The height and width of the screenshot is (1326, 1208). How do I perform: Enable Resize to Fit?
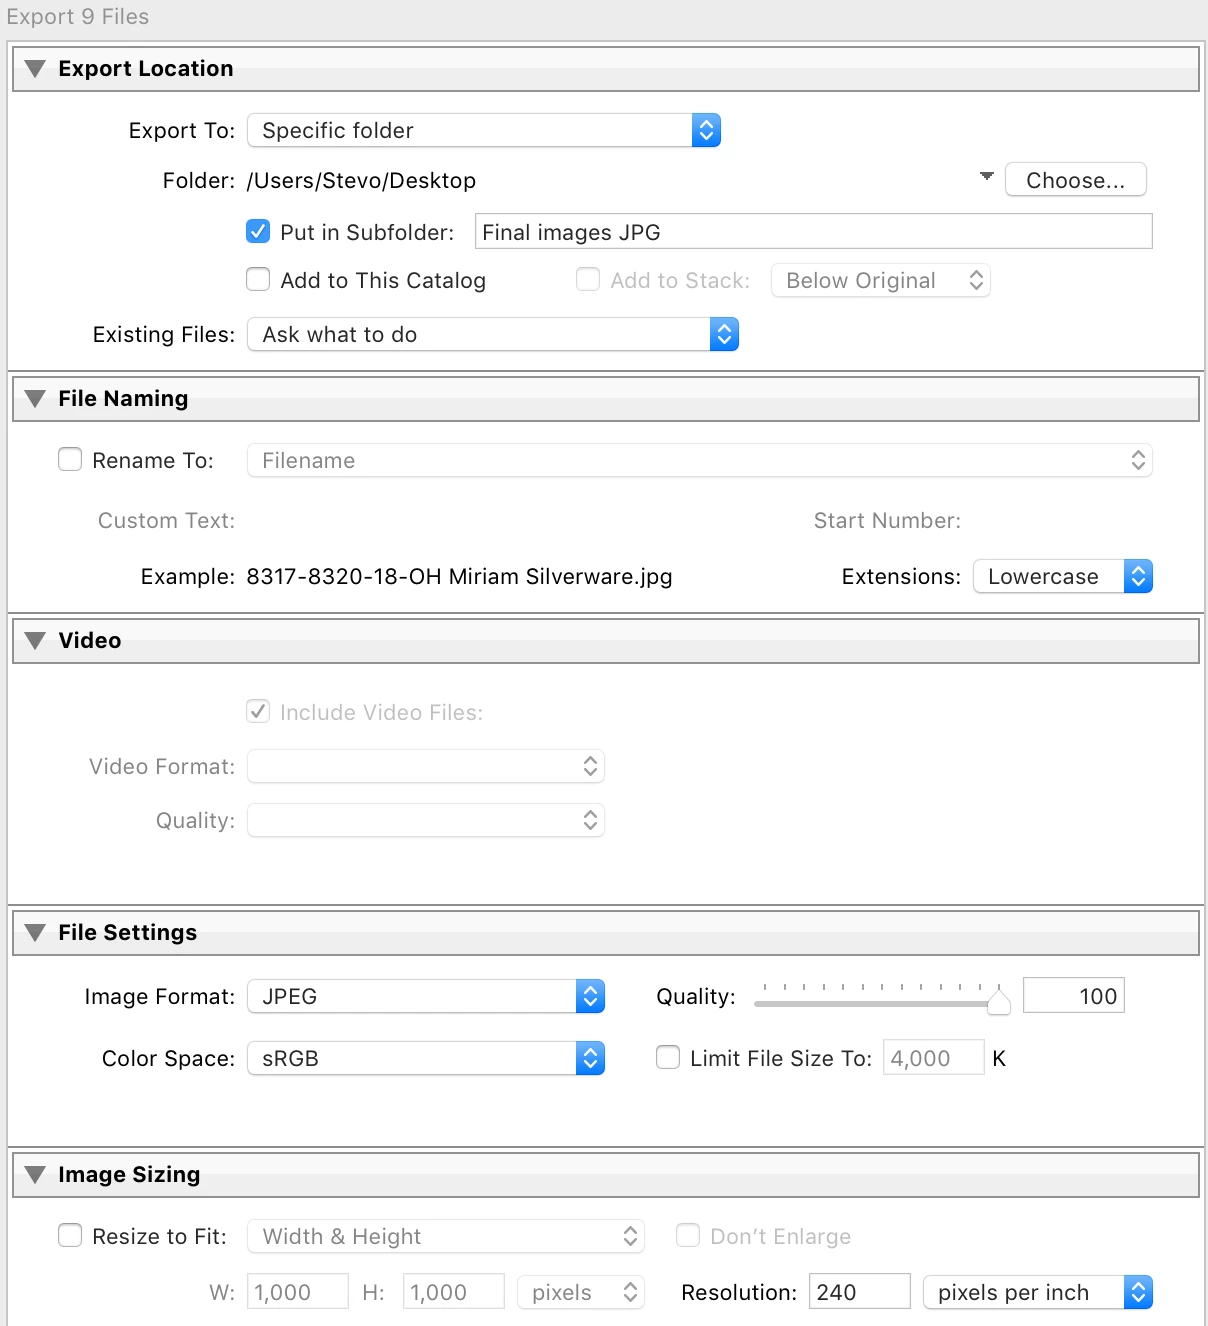click(70, 1235)
